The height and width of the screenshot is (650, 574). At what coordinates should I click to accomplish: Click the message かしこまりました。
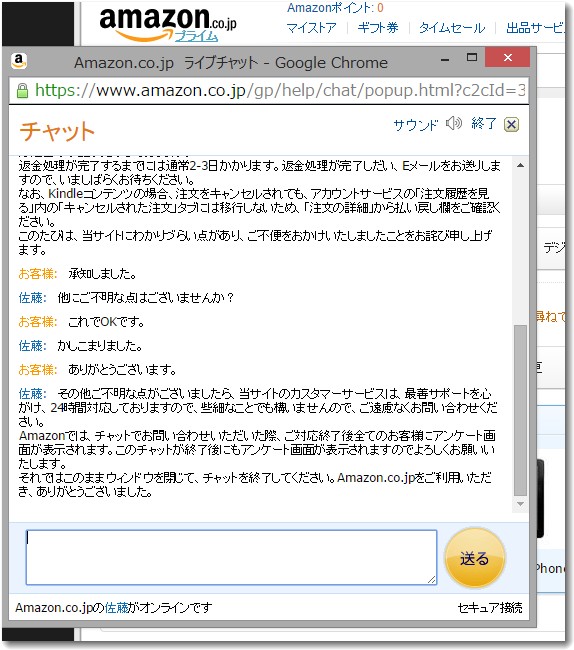(x=99, y=346)
